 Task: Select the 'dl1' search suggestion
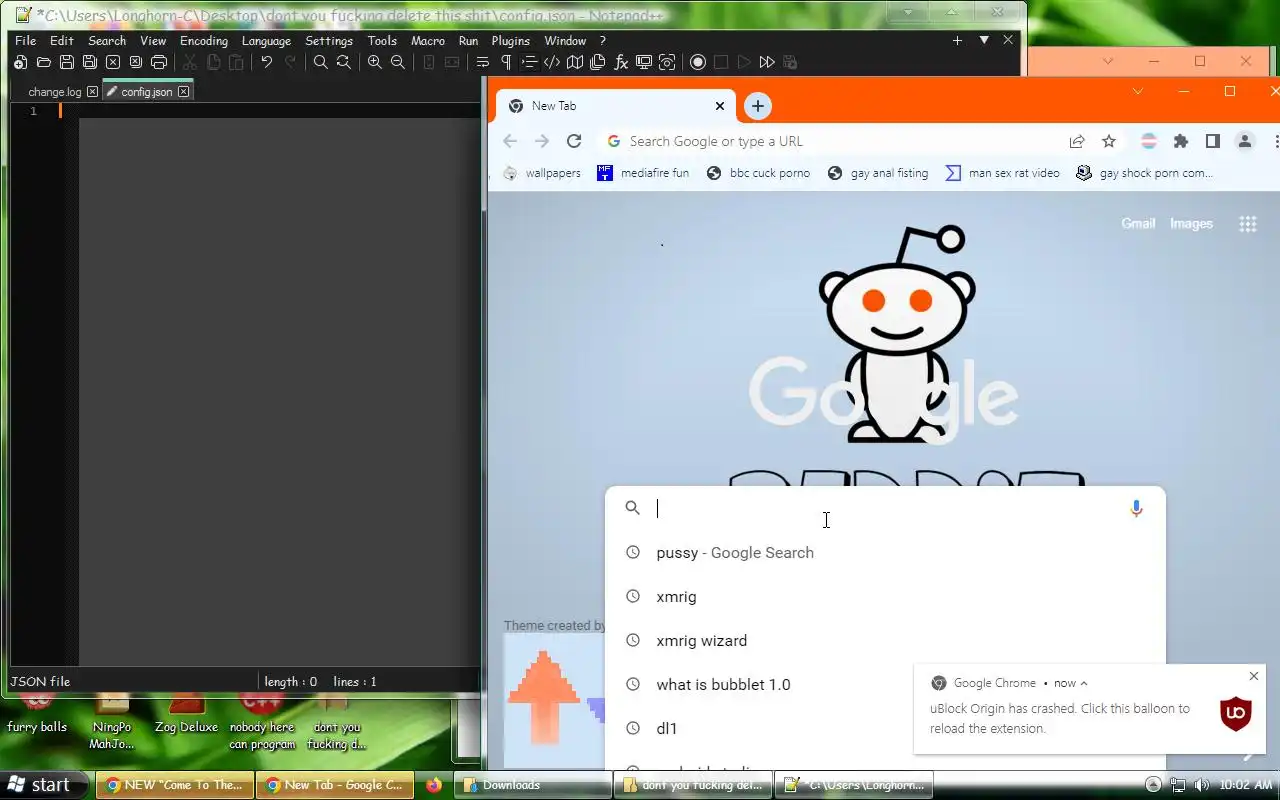[x=885, y=729]
